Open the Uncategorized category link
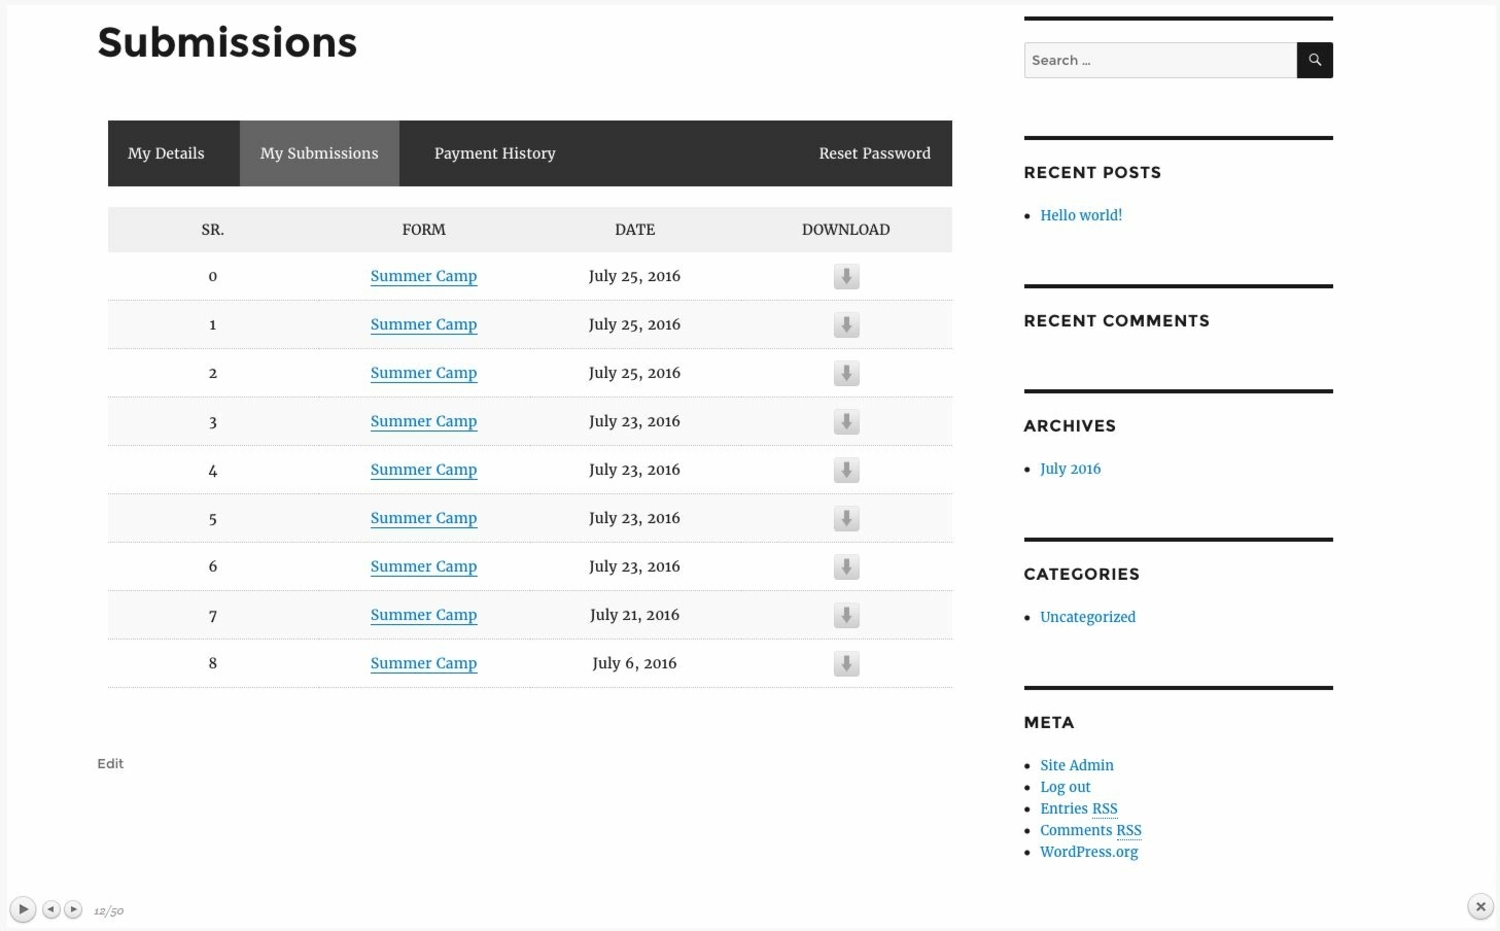Viewport: 1500px width, 931px height. pos(1087,617)
